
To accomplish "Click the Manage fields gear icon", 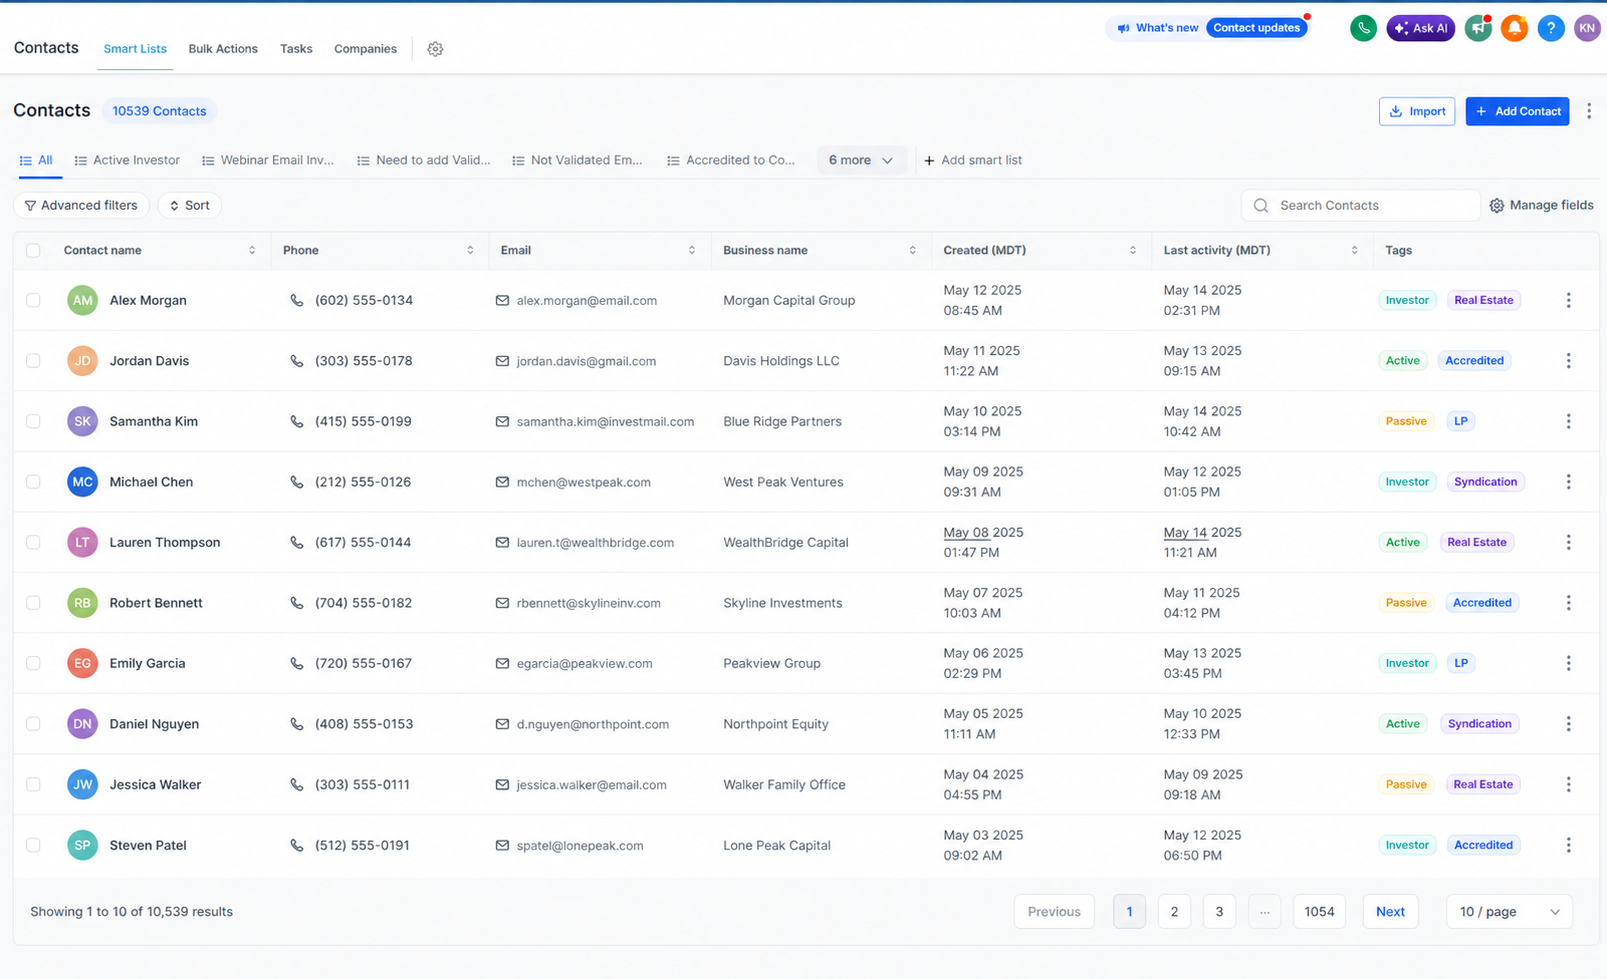I will [1497, 205].
